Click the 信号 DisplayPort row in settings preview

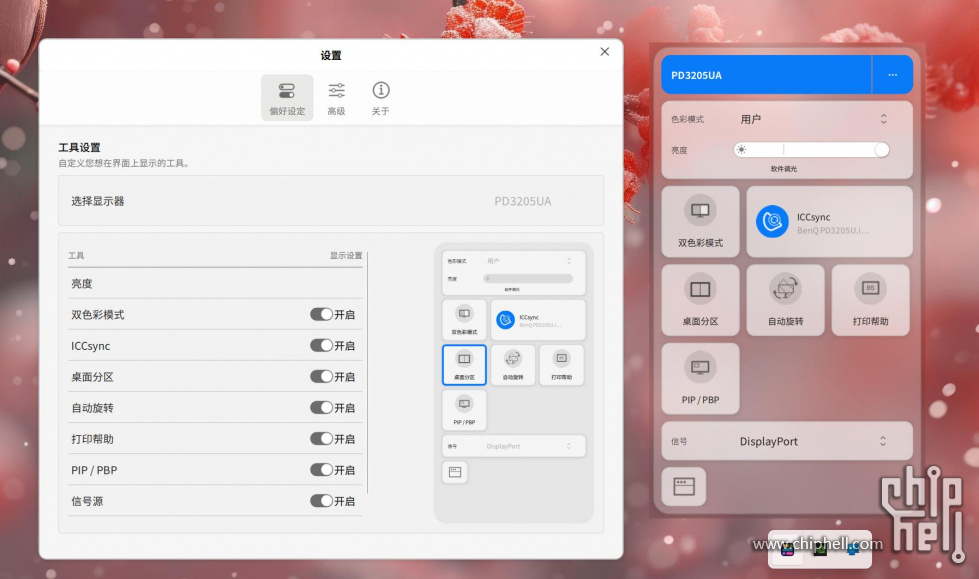pyautogui.click(x=514, y=446)
